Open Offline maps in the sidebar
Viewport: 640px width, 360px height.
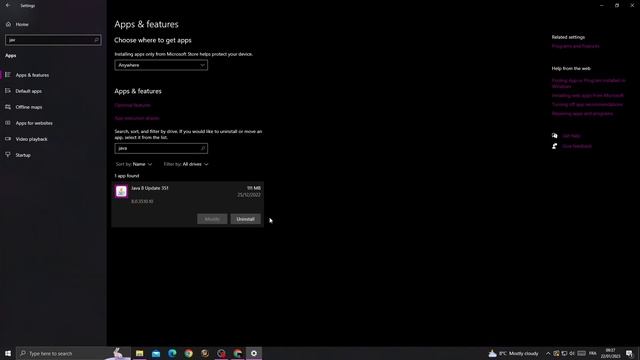click(x=29, y=107)
